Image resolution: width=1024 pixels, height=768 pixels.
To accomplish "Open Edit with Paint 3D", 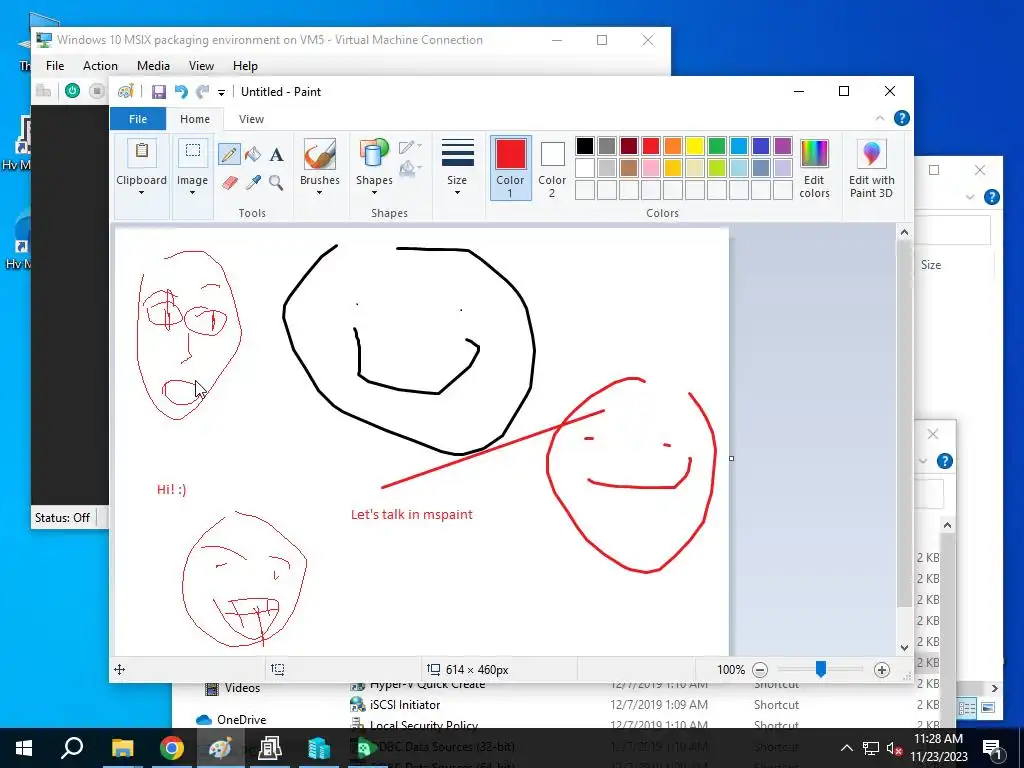I will click(x=871, y=168).
